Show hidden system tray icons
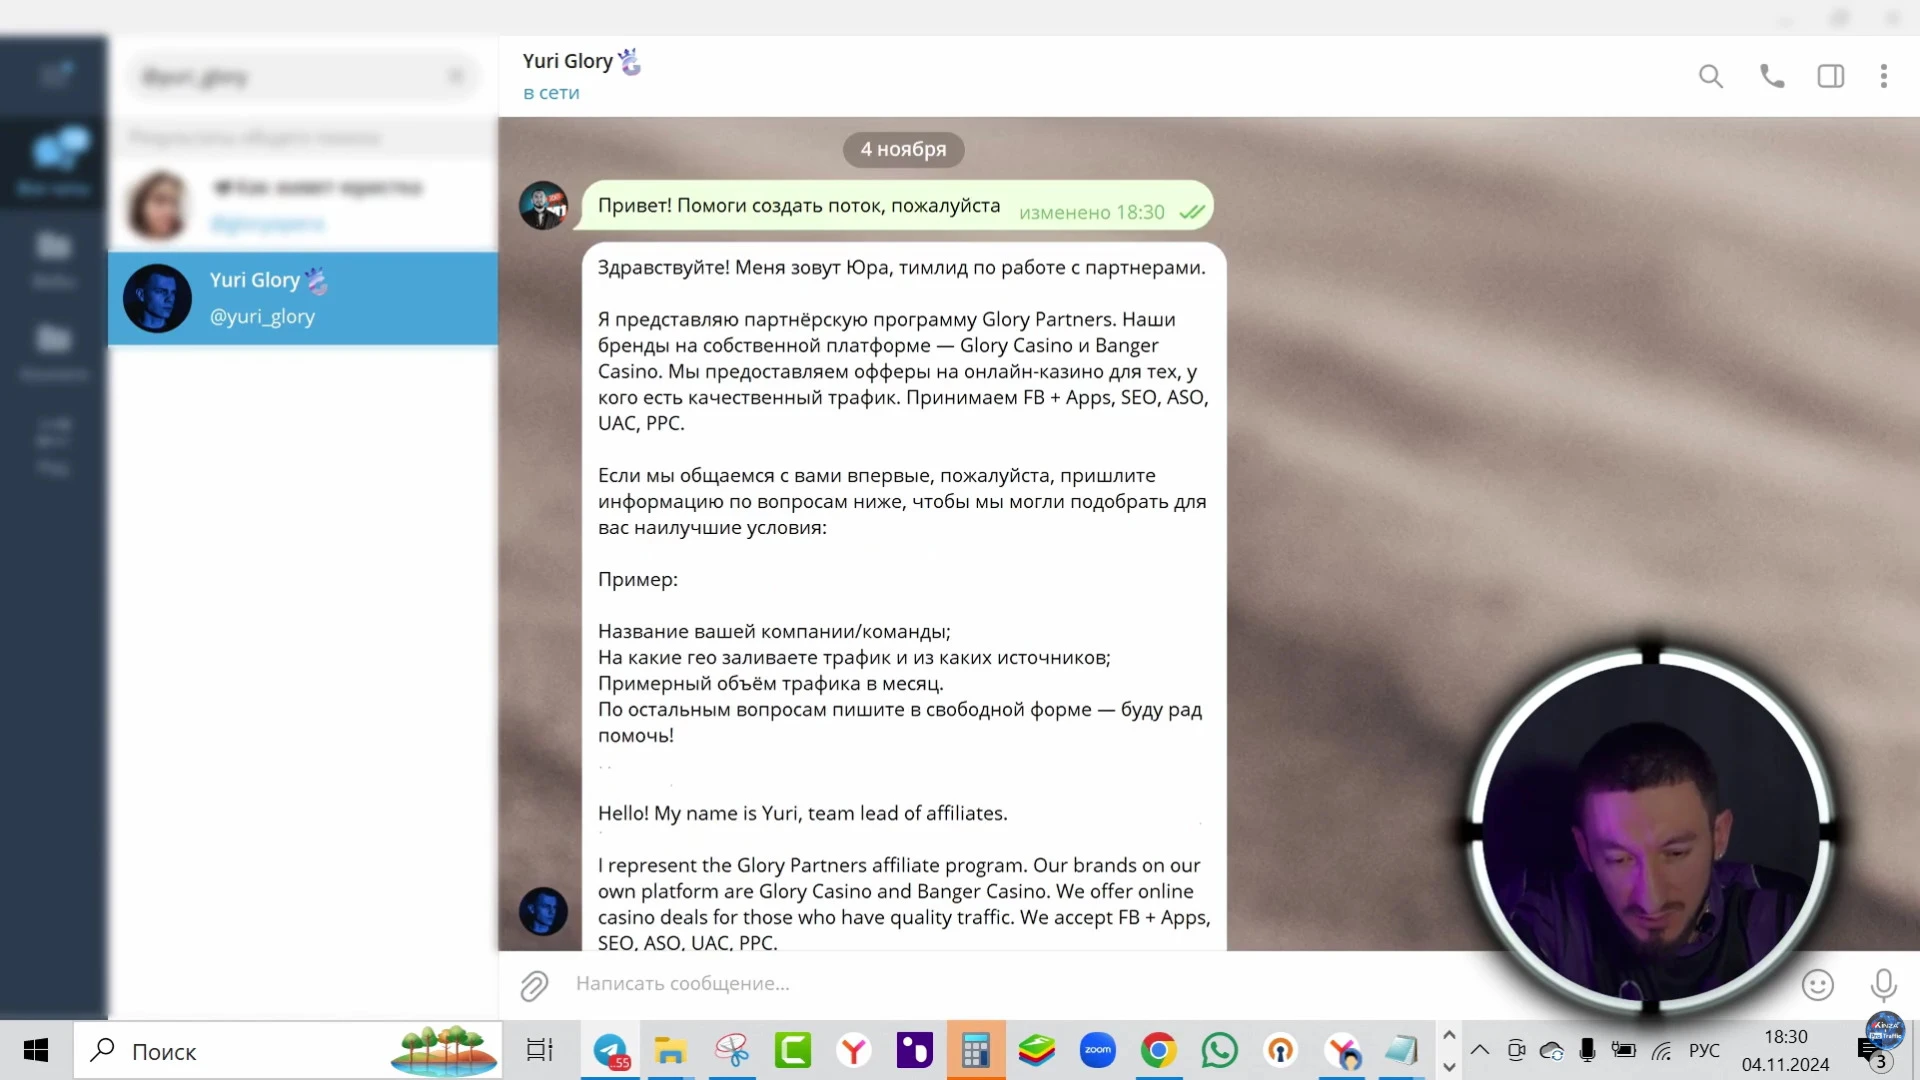 [1480, 1050]
